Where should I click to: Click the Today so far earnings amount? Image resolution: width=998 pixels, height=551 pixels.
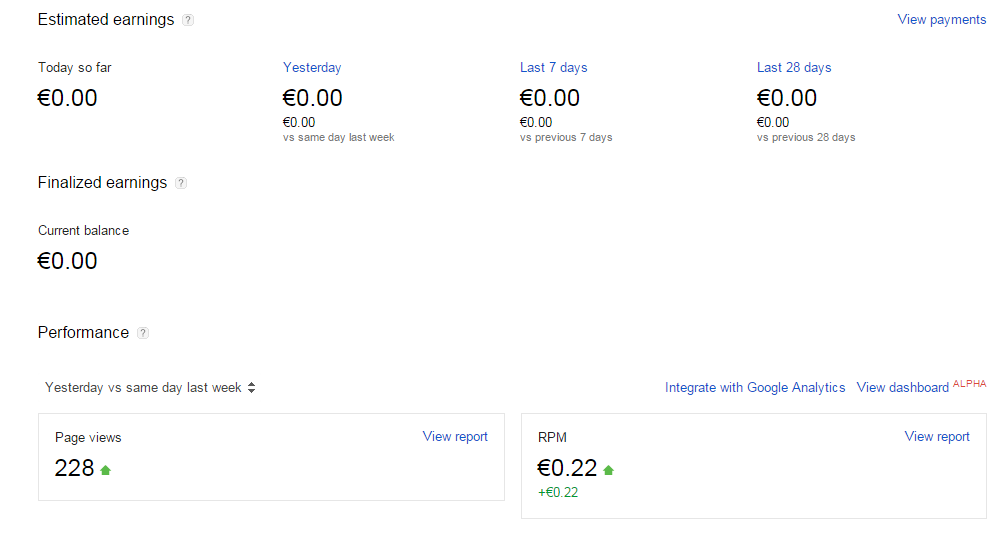click(68, 98)
